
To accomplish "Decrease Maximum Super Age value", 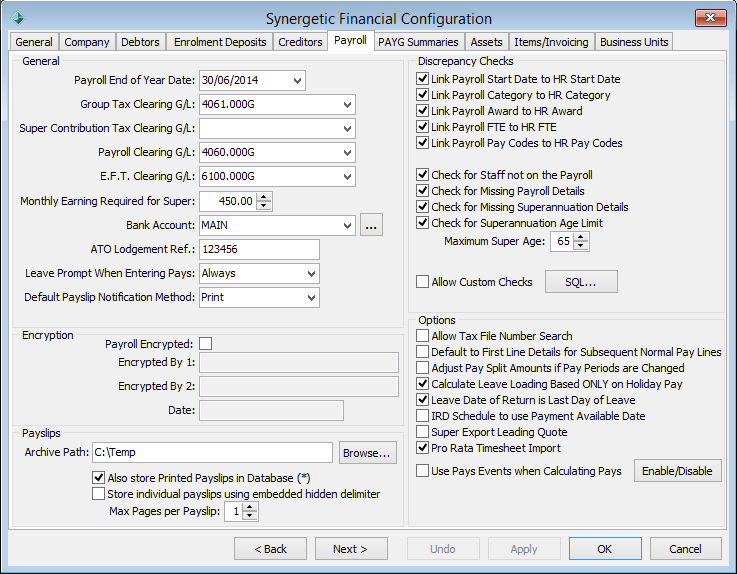I will click(581, 246).
